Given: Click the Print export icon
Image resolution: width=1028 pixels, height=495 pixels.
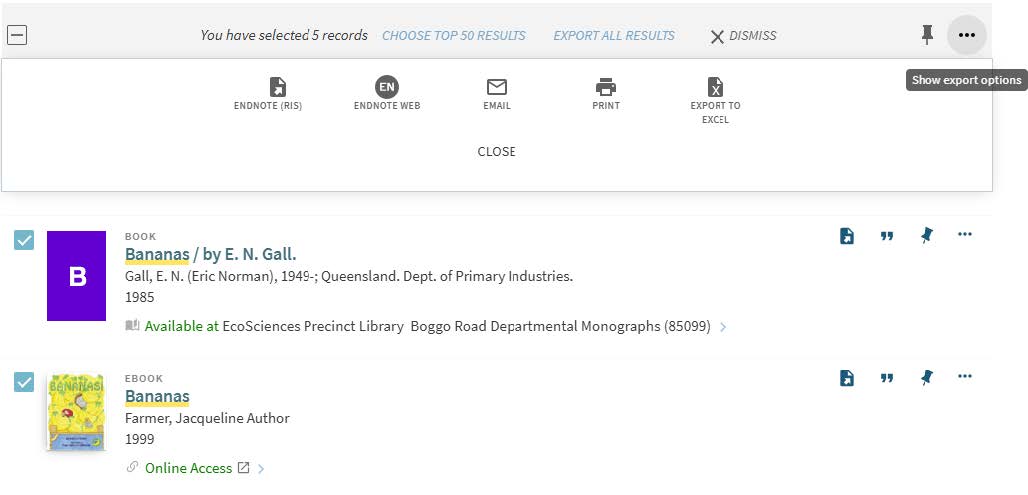Looking at the screenshot, I should (605, 88).
